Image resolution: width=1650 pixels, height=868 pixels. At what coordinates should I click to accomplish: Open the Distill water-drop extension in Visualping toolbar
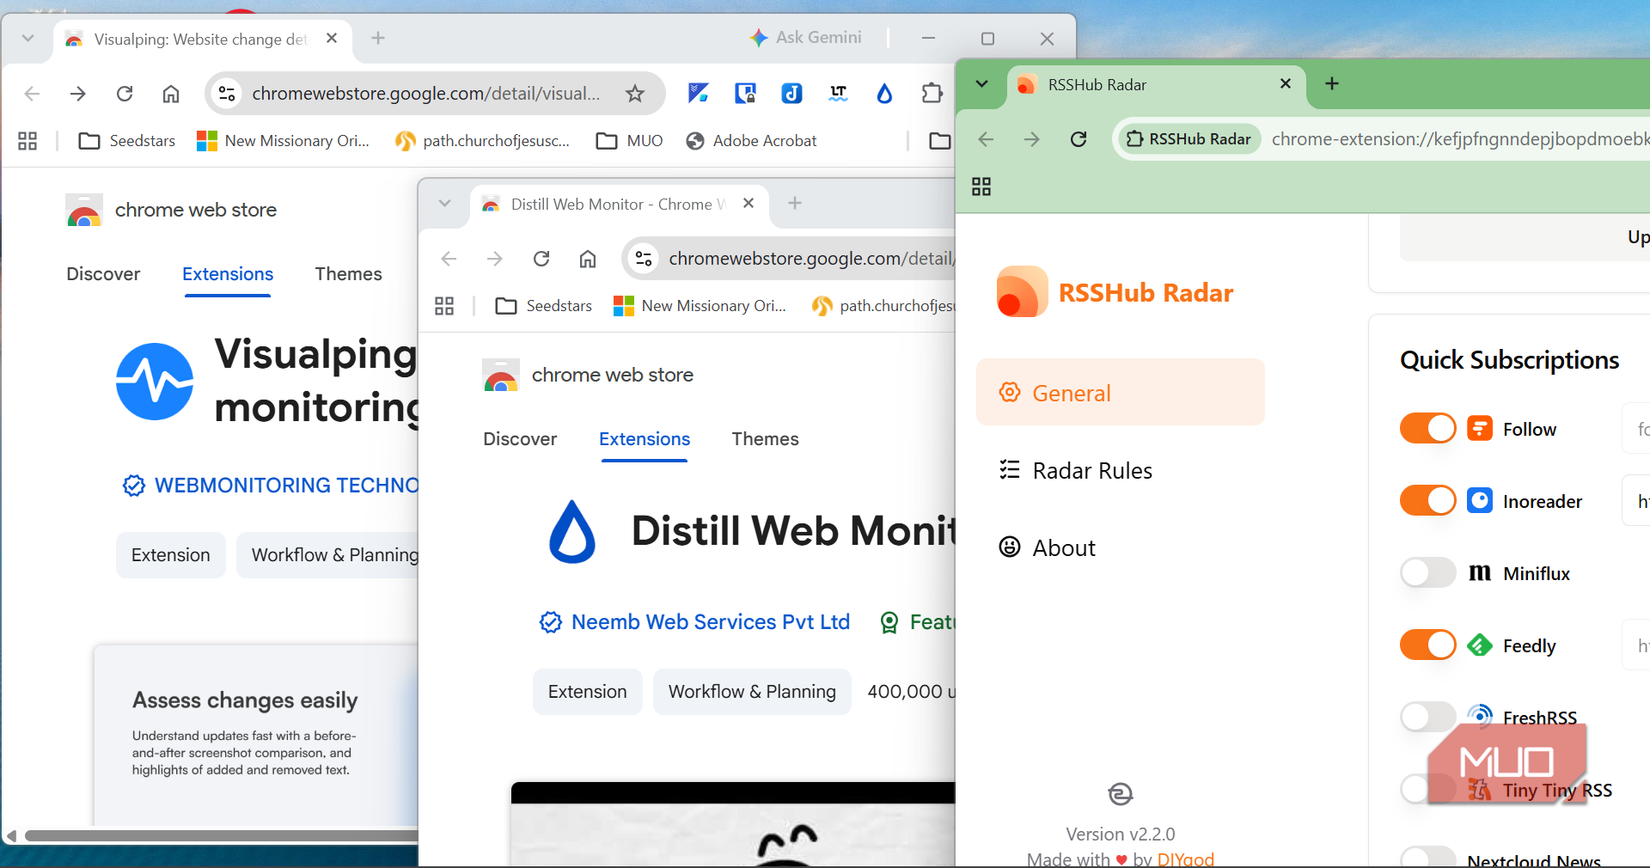point(884,93)
